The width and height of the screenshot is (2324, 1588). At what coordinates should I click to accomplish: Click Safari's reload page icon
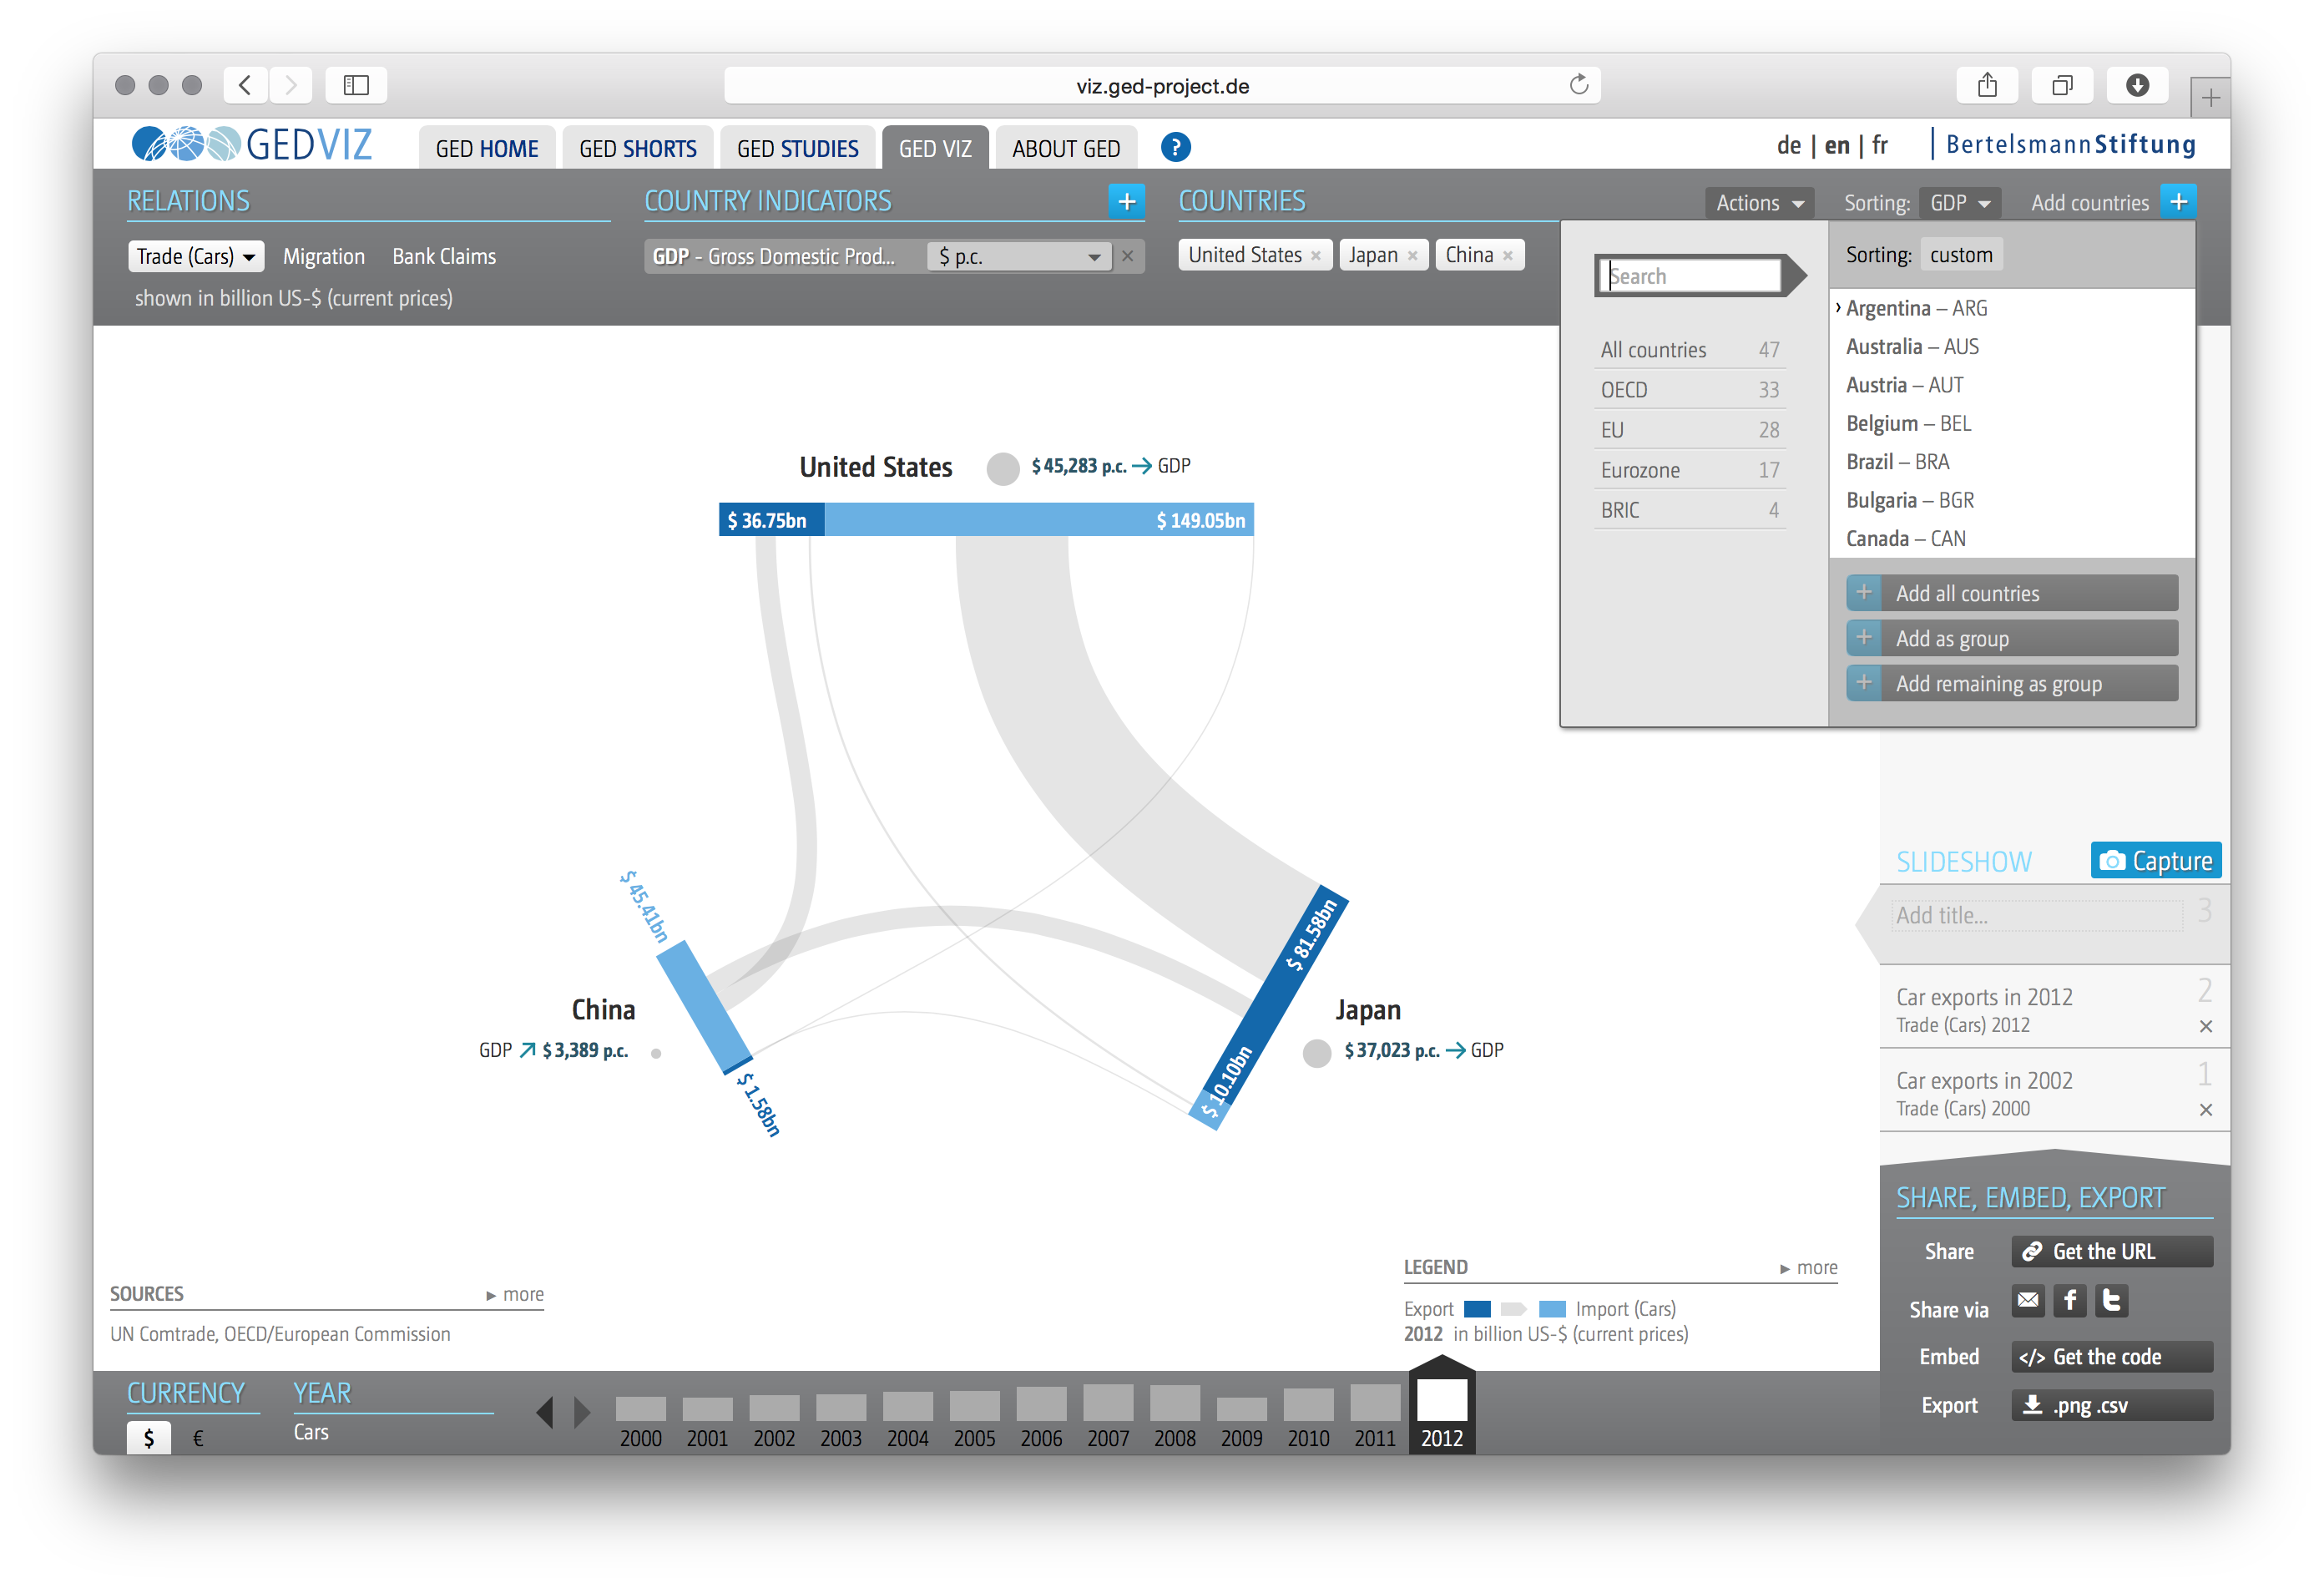click(x=1579, y=85)
